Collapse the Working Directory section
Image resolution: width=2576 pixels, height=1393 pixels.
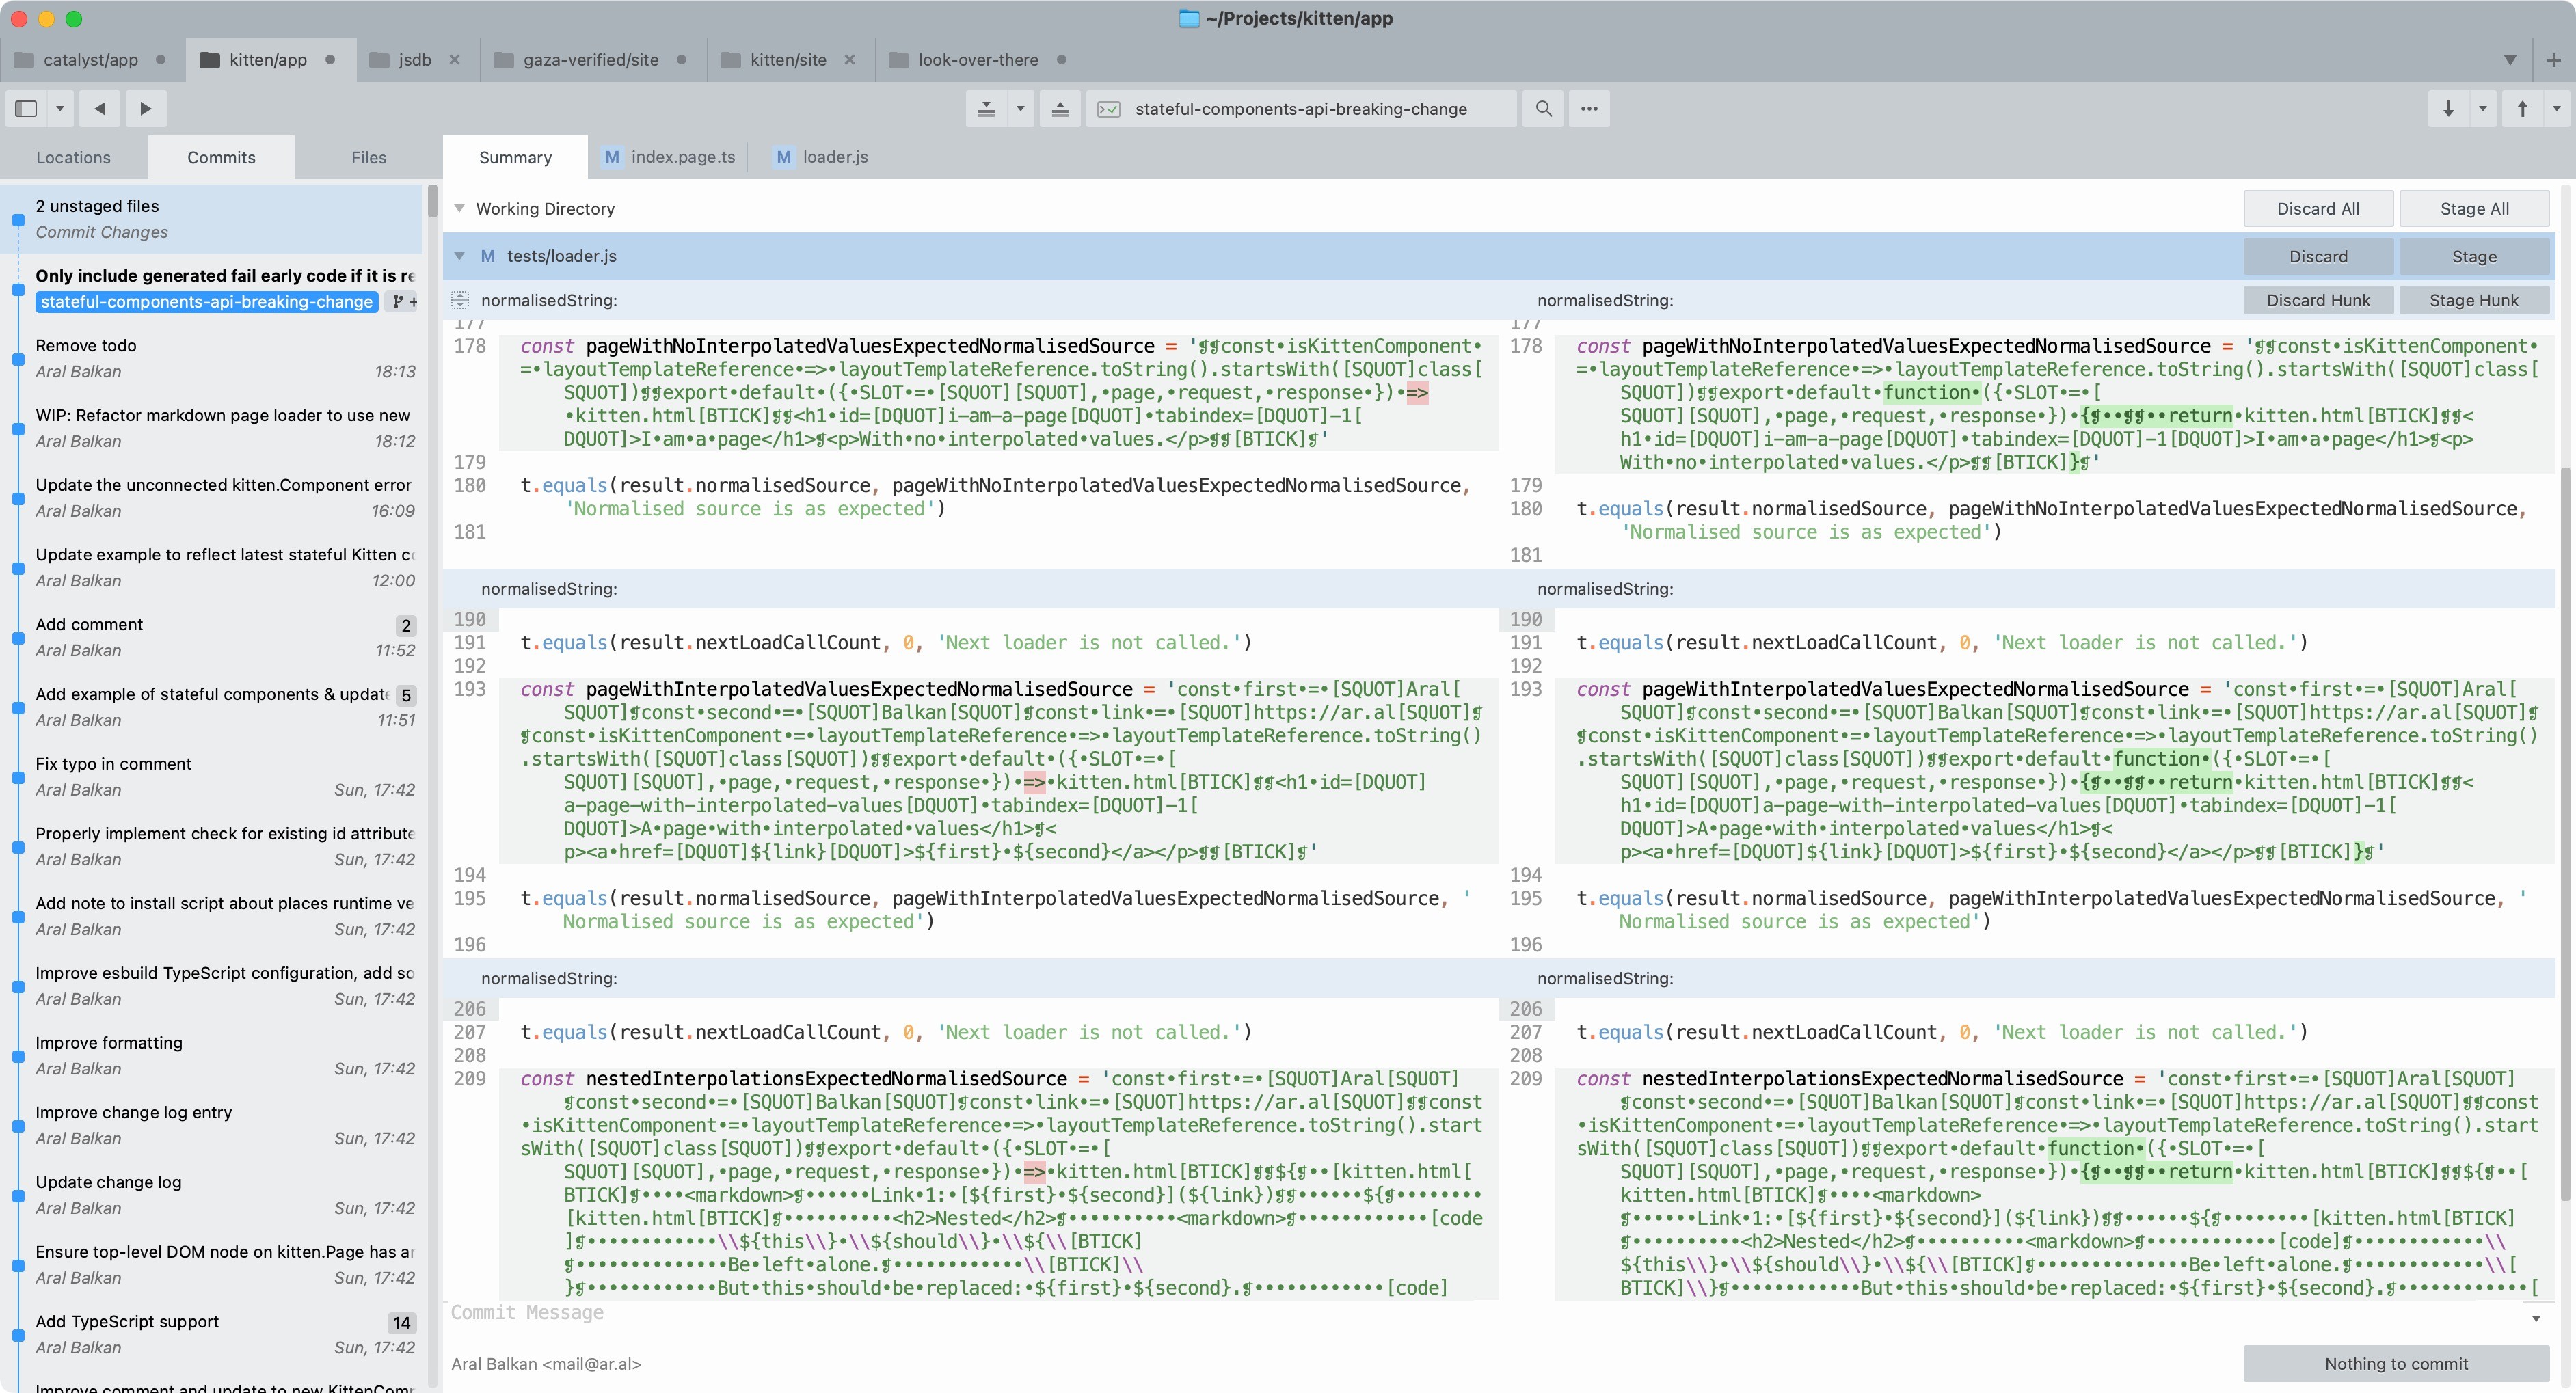[459, 209]
